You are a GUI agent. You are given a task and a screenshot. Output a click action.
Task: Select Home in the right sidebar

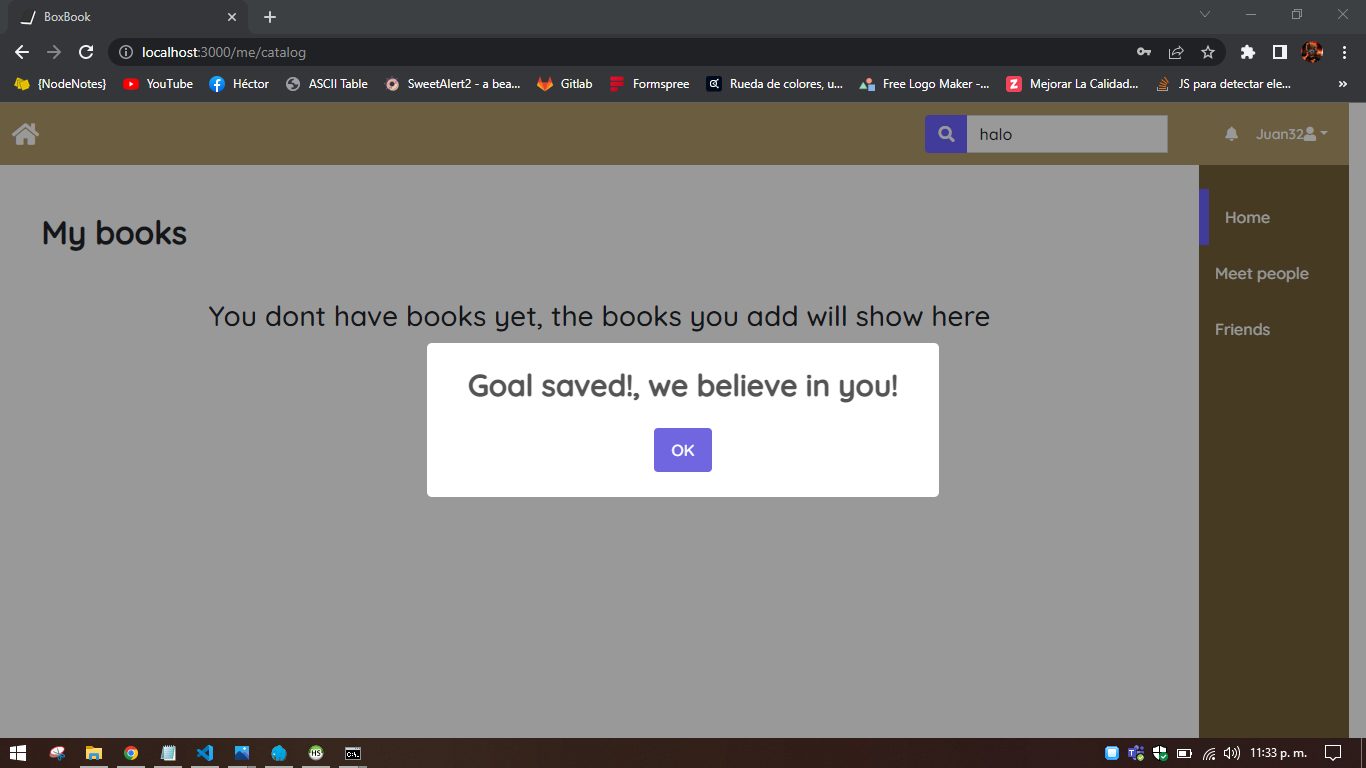point(1247,217)
